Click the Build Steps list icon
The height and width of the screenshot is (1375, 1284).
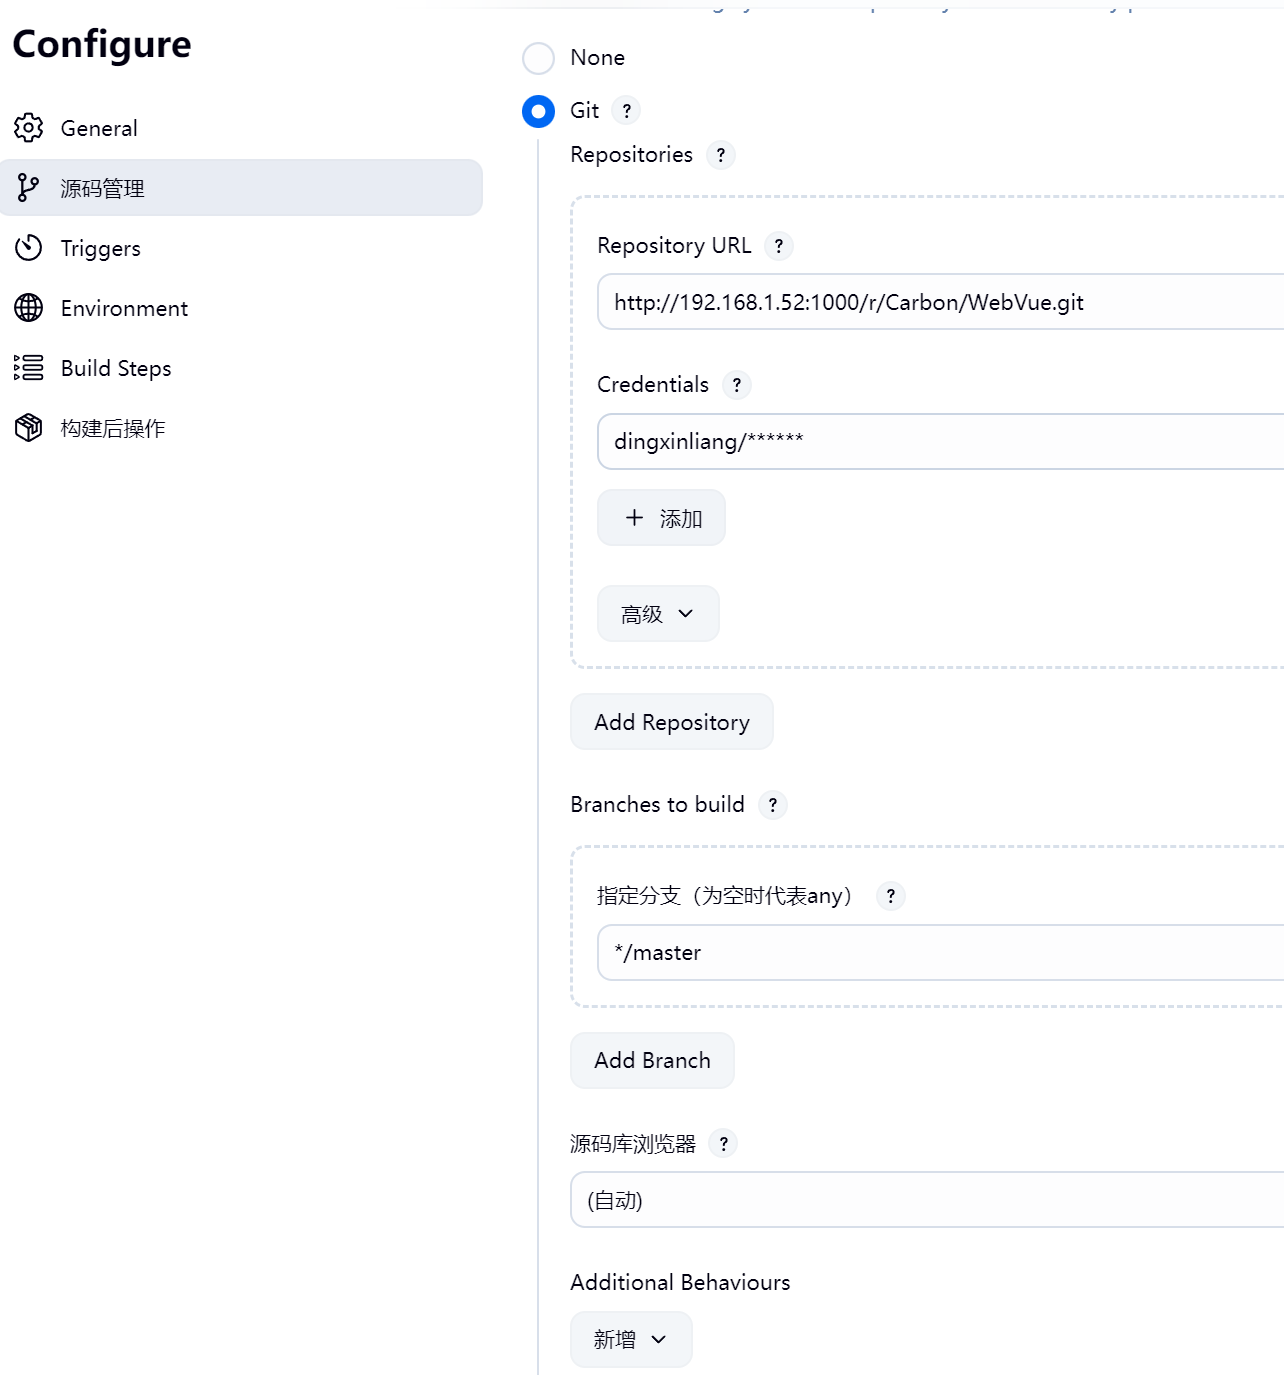[29, 368]
